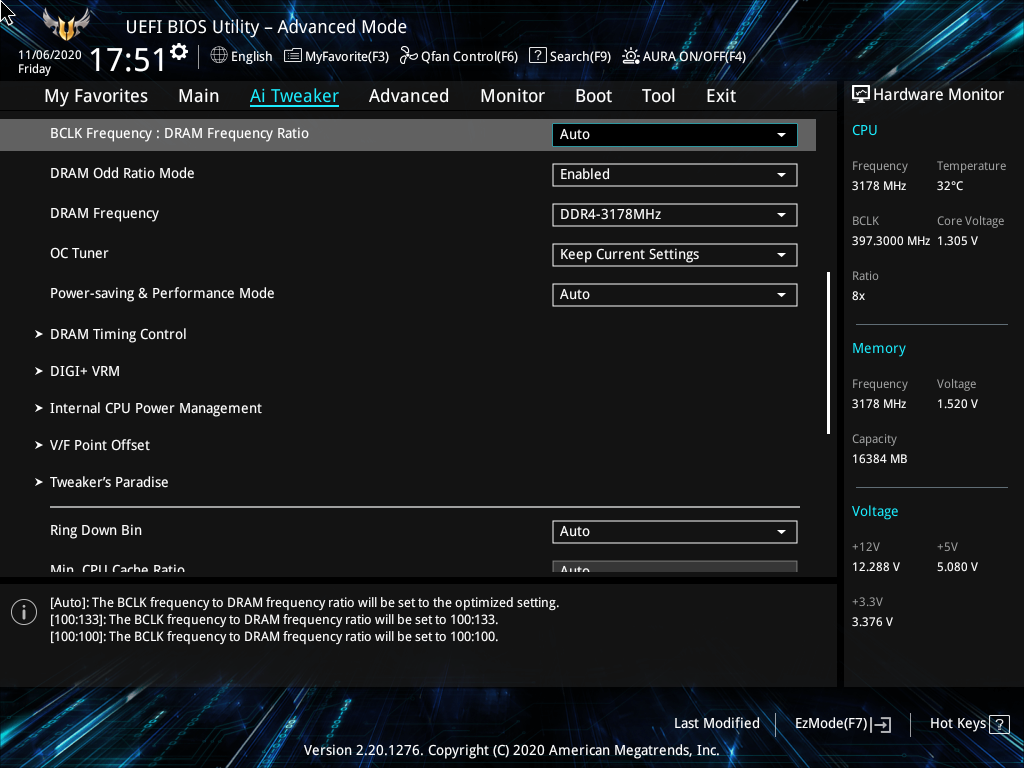Select the OC Tuner label
Viewport: 1024px width, 768px height.
79,253
